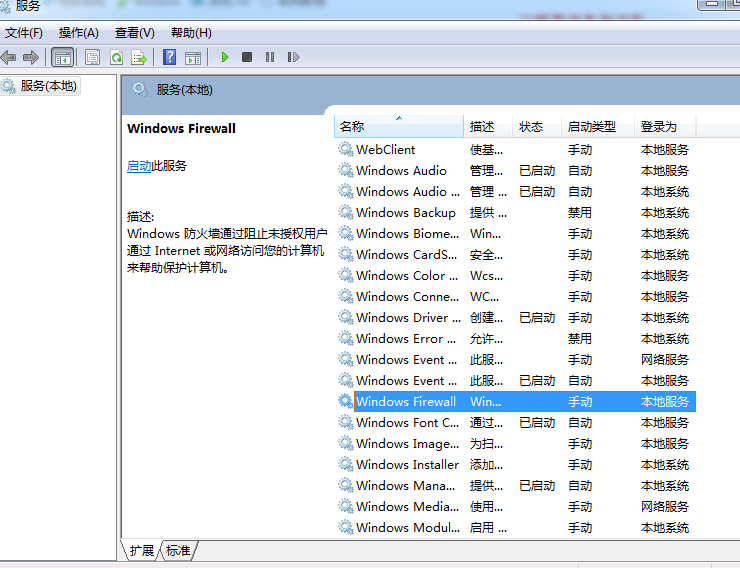The height and width of the screenshot is (568, 740).
Task: Click the gear icon beside Windows Media...
Action: click(345, 507)
